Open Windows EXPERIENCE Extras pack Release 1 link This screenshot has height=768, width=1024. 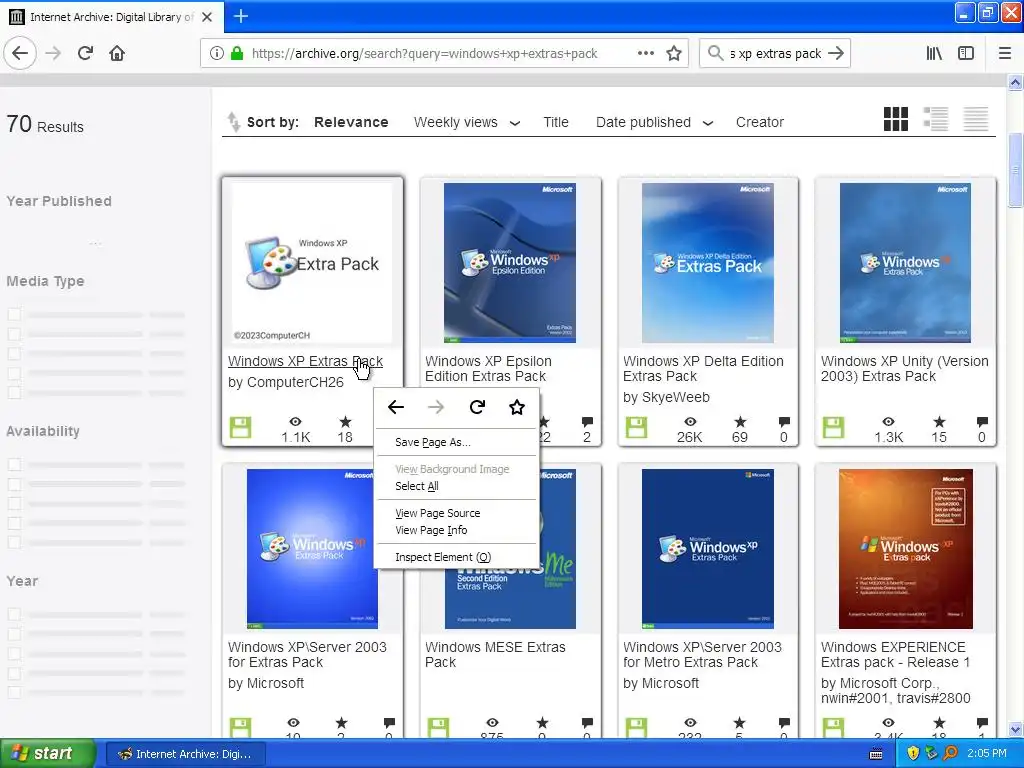tap(895, 654)
